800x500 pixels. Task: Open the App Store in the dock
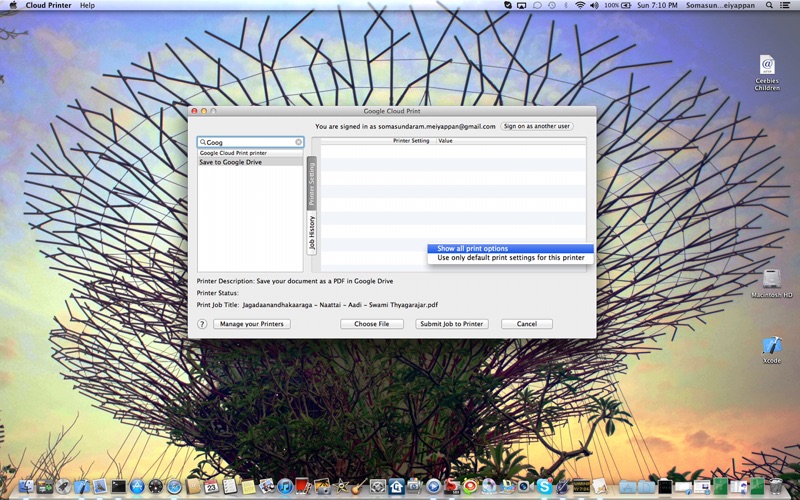[x=137, y=487]
